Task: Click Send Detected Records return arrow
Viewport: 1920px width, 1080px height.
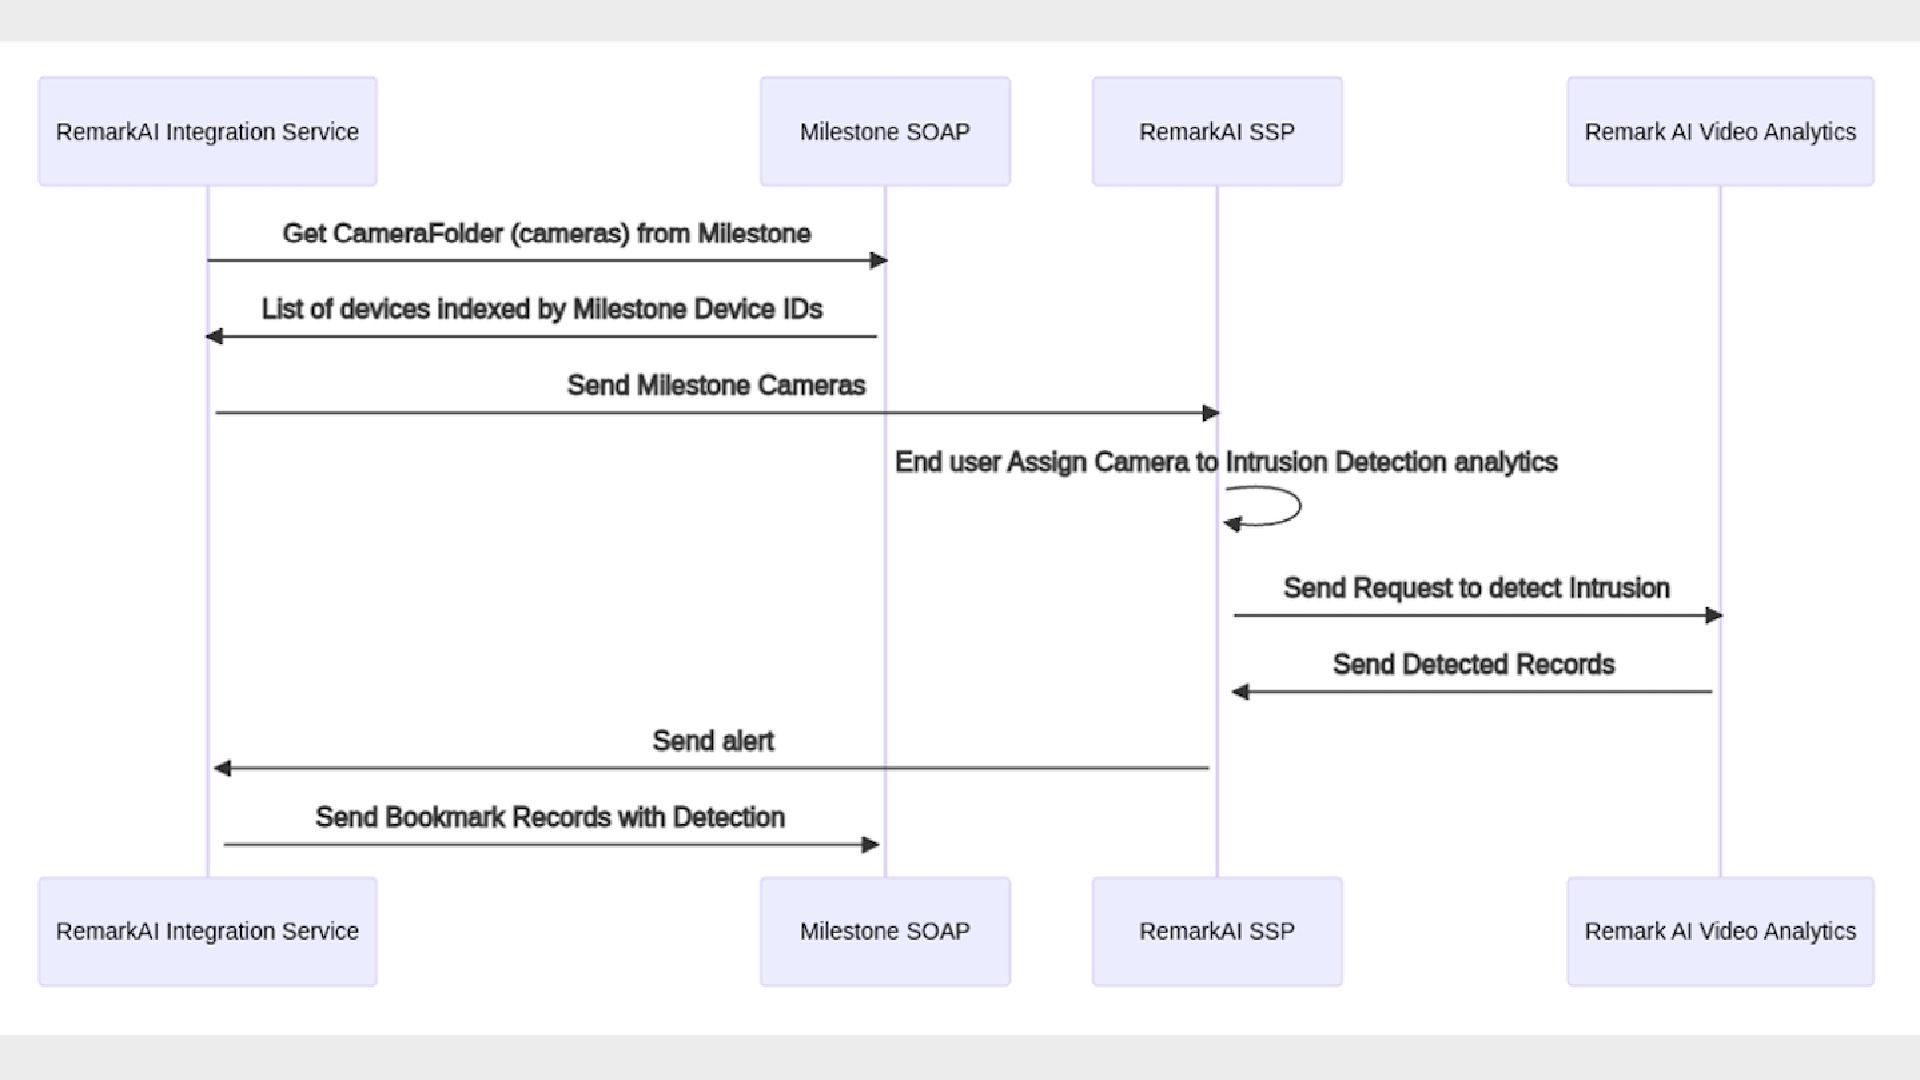Action: click(1470, 691)
